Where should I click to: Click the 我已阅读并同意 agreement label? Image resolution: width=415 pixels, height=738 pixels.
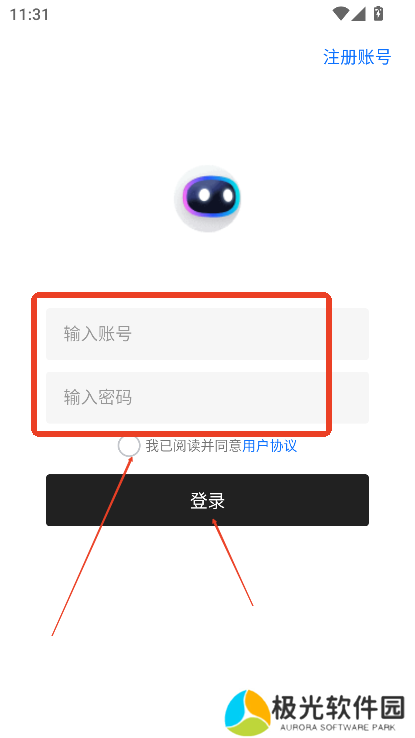pos(193,446)
